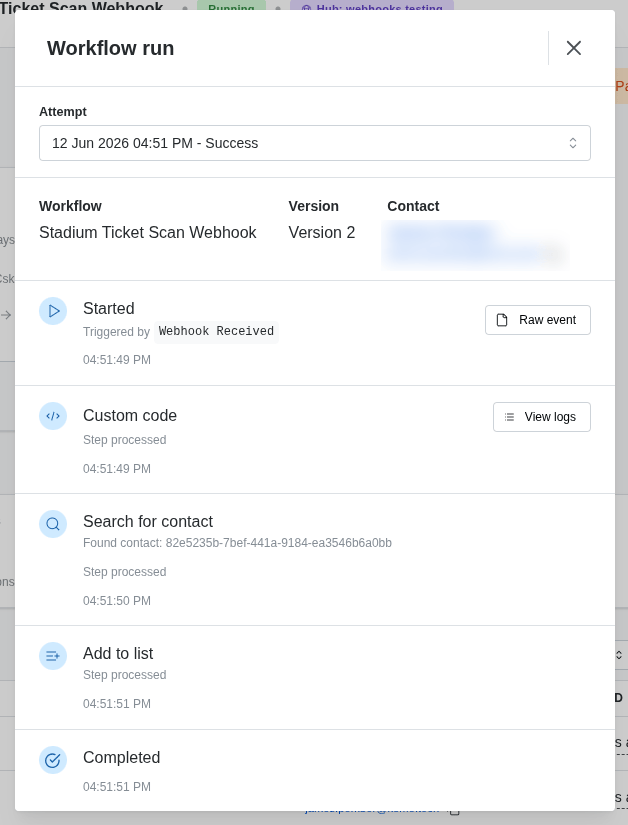Click the Hub: webhooks testing tag behind dialog
Viewport: 628px width, 825px height.
372,7
